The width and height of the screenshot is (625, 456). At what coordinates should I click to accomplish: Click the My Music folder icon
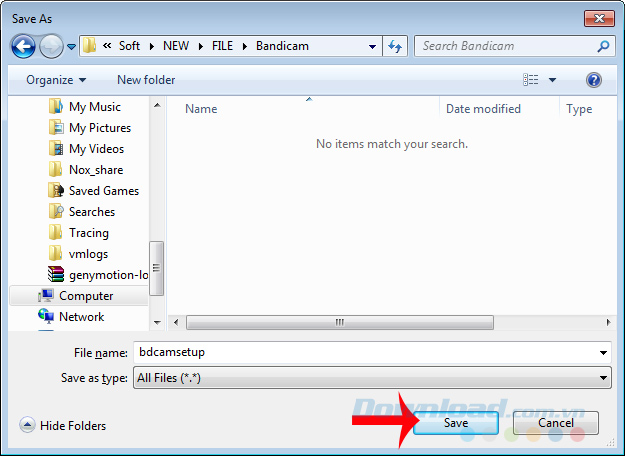point(56,106)
